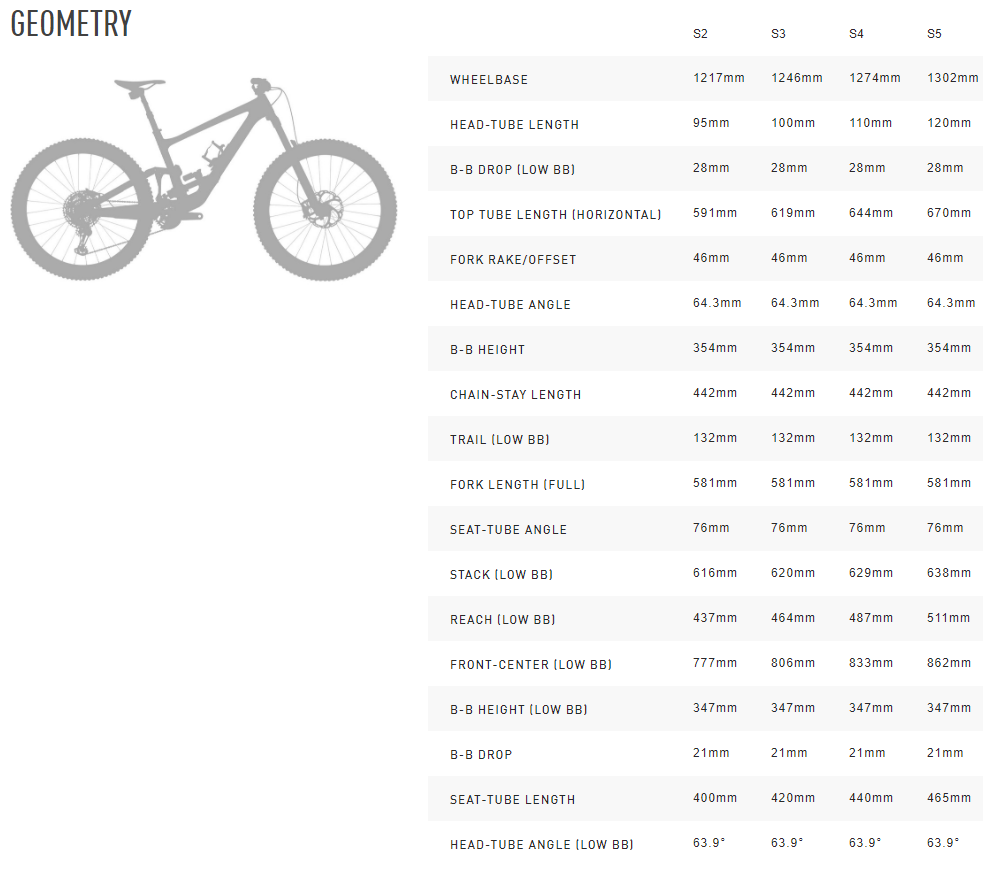Screen dimensions: 997x869
Task: Click the 465mm seat-tube length value
Action: coord(949,798)
